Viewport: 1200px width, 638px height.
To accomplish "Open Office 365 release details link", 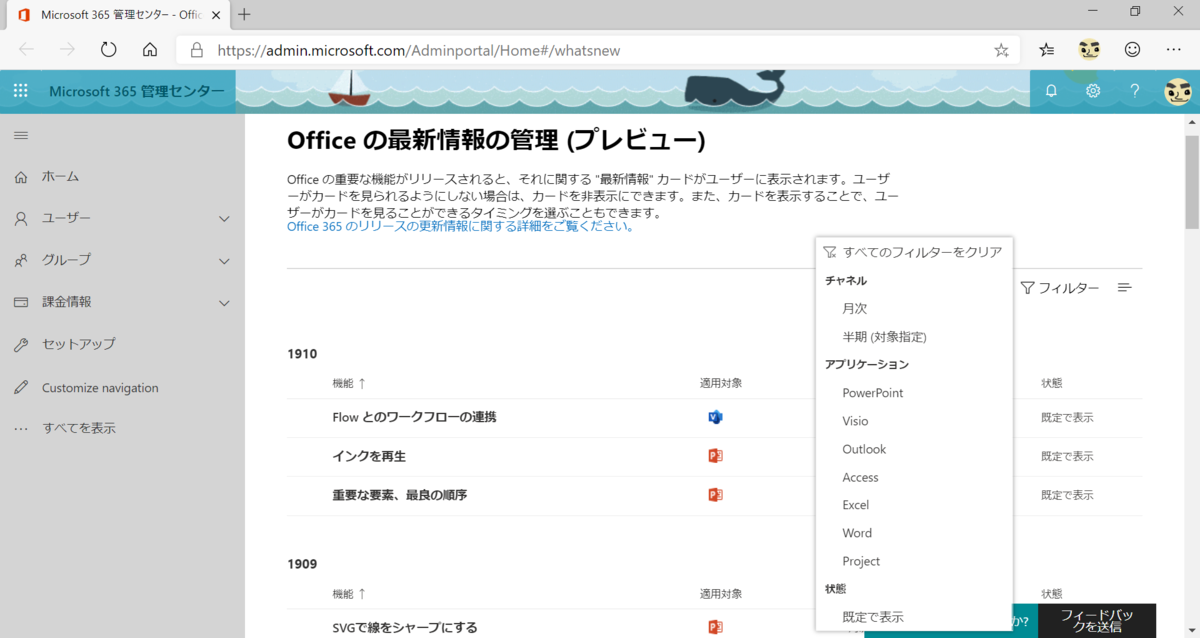I will point(461,226).
